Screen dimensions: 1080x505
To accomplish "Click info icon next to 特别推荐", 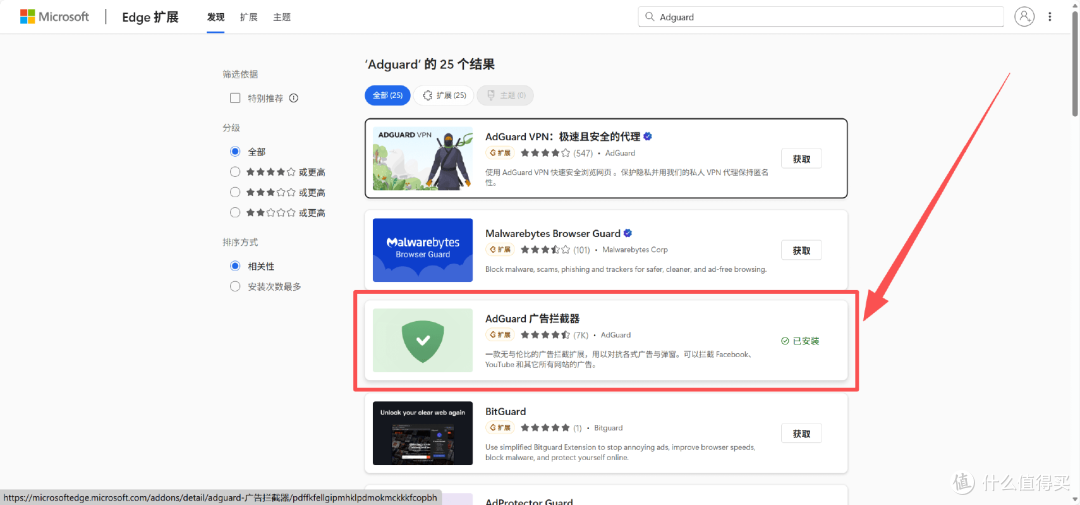I will point(293,98).
